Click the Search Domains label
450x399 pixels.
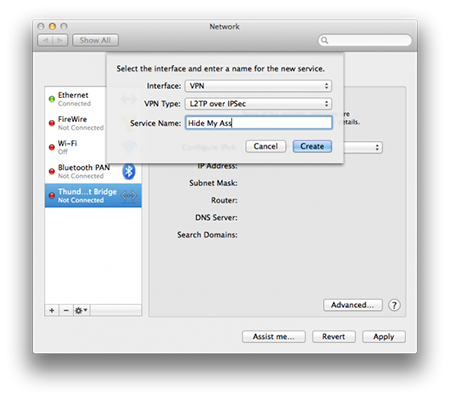click(207, 235)
